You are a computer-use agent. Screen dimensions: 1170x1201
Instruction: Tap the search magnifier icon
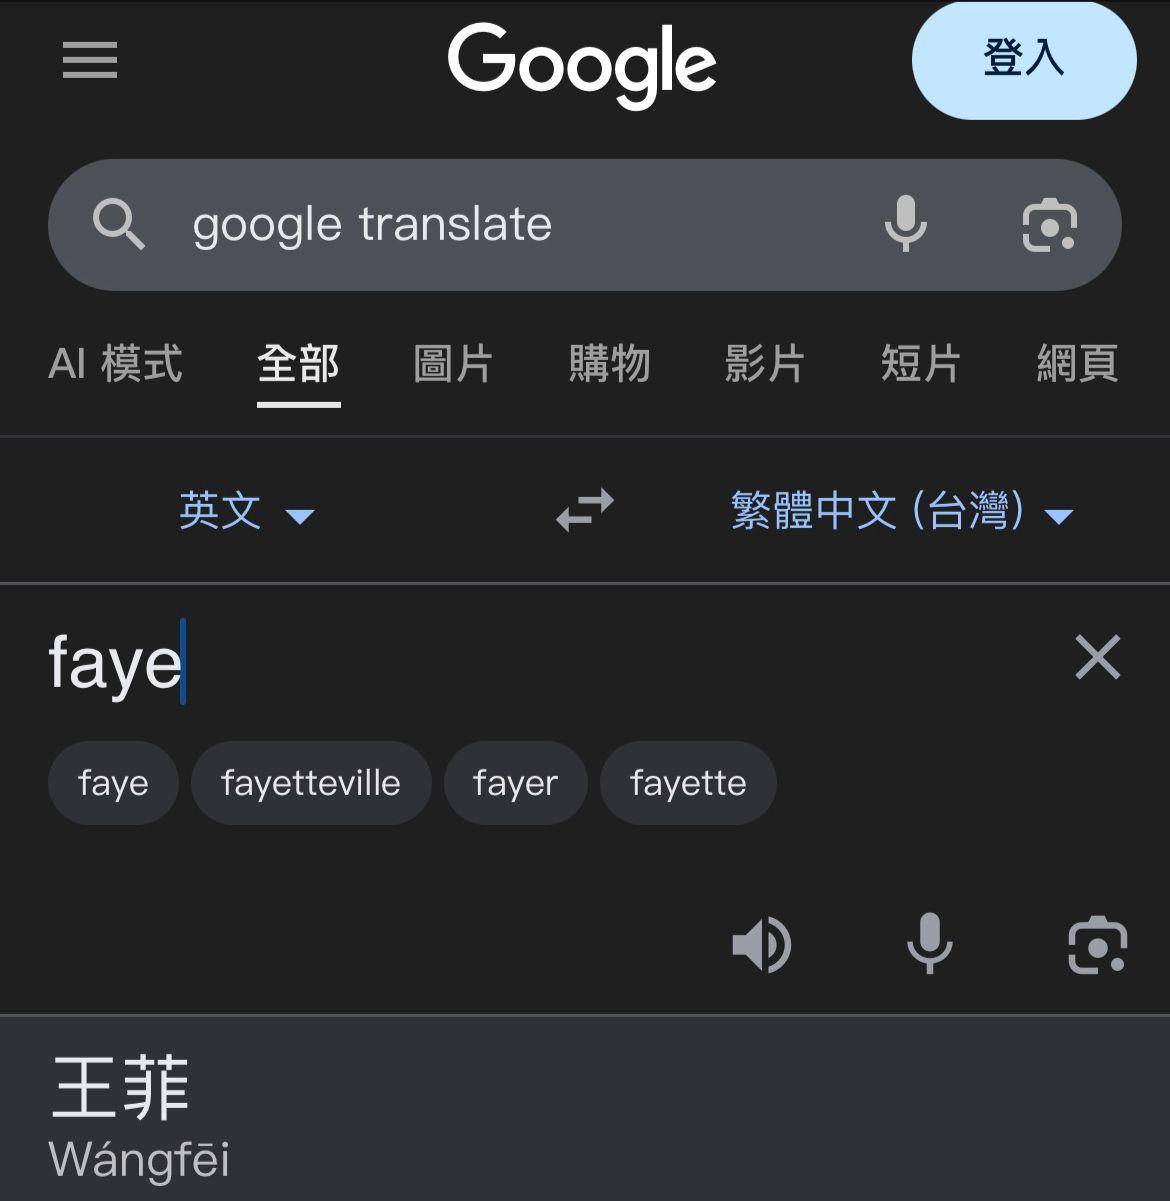pyautogui.click(x=119, y=224)
